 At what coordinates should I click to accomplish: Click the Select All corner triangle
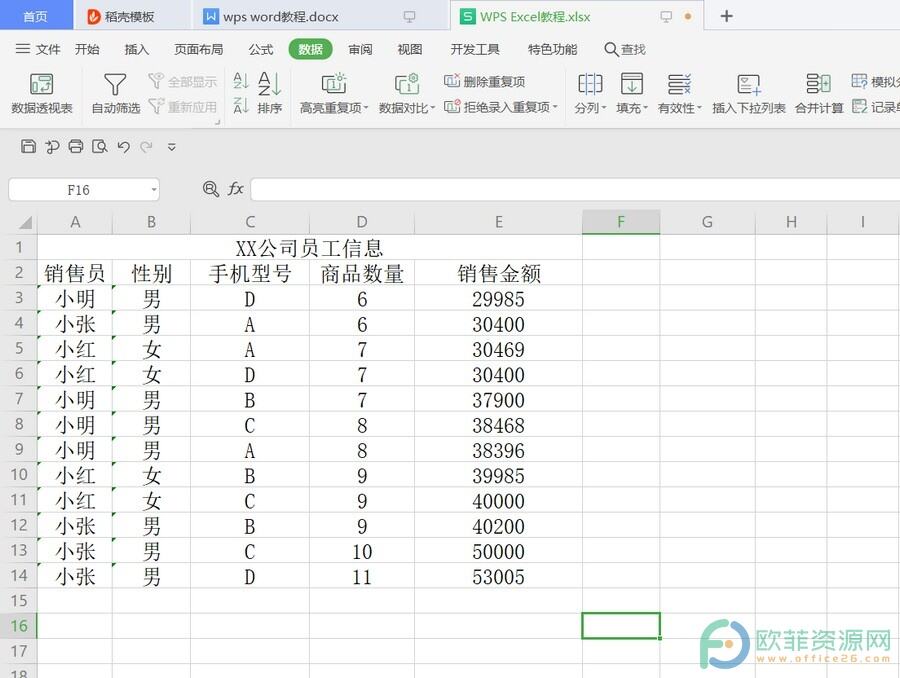[x=25, y=223]
